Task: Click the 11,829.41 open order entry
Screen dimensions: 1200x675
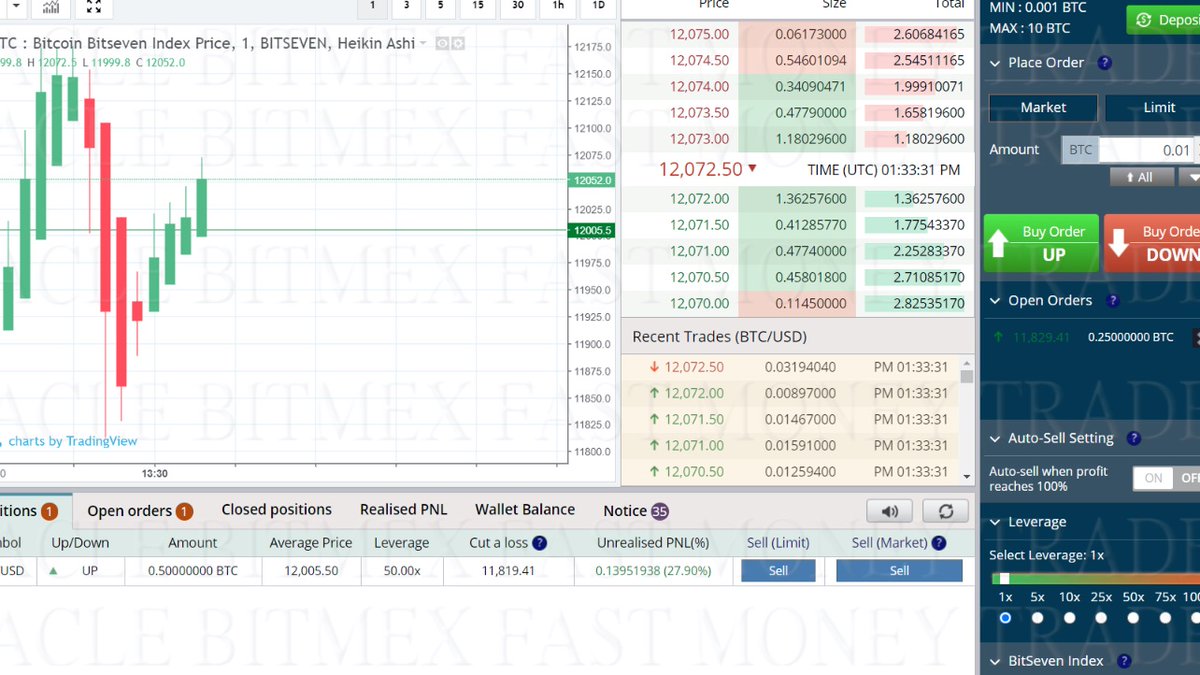Action: [1041, 337]
